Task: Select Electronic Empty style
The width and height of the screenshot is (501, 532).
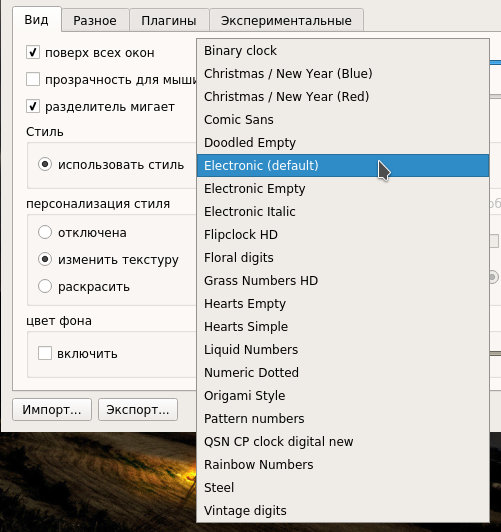Action: point(343,189)
